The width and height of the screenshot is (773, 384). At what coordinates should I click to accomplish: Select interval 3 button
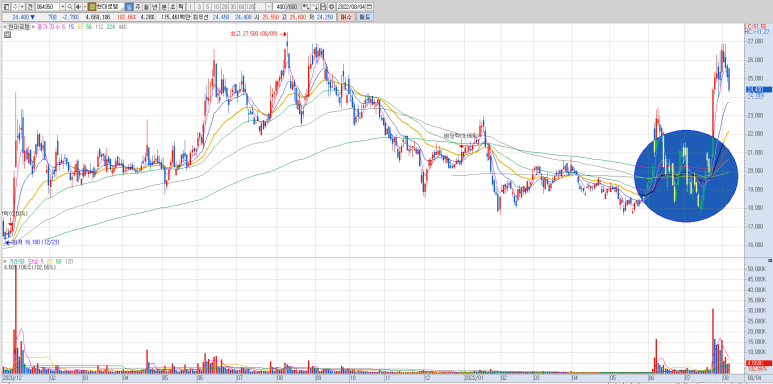tap(199, 7)
